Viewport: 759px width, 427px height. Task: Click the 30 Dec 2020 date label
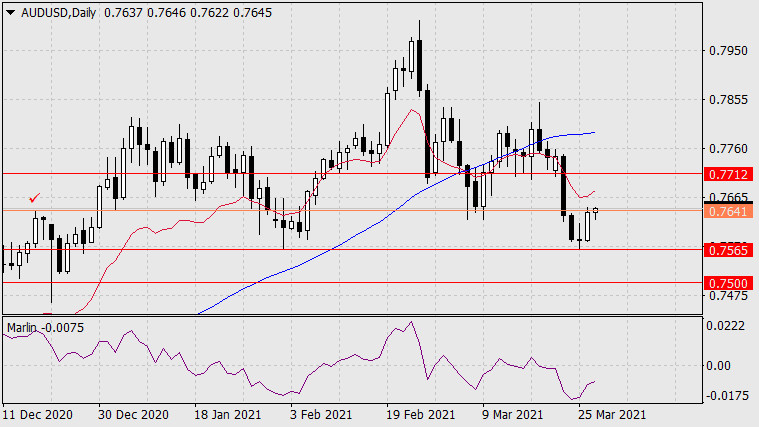click(x=133, y=415)
